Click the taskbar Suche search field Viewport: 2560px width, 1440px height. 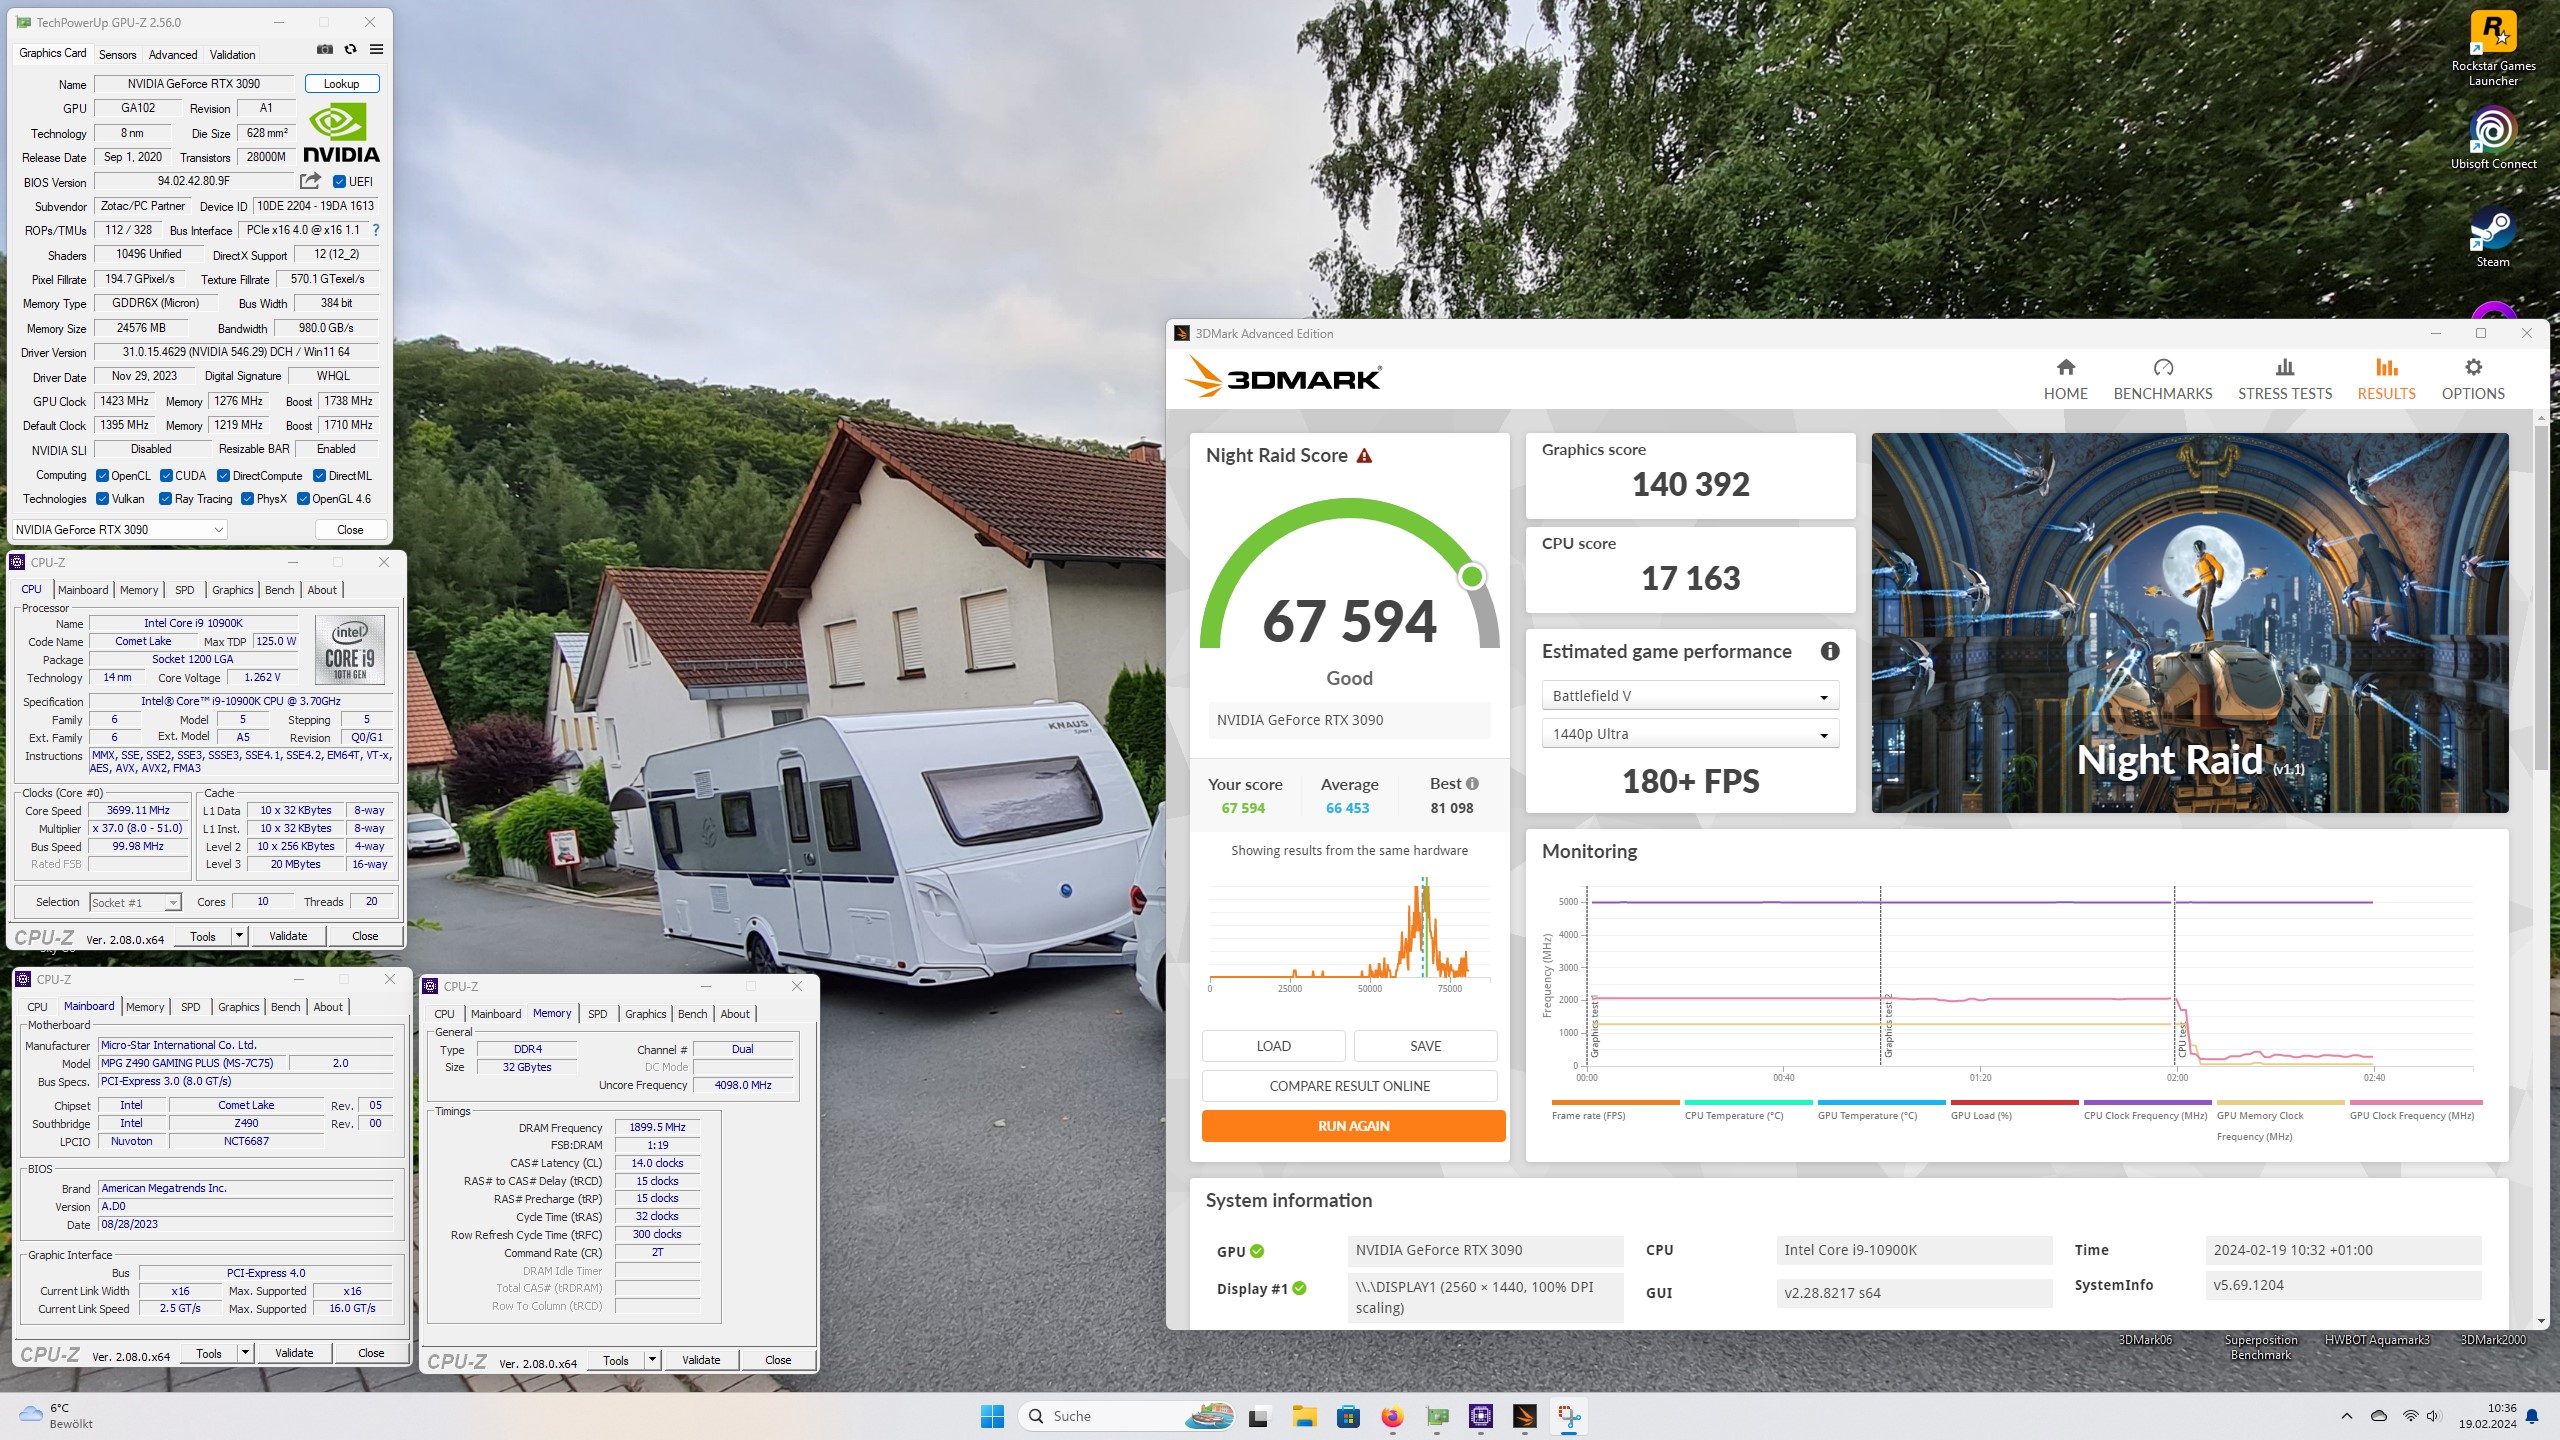[x=1125, y=1416]
